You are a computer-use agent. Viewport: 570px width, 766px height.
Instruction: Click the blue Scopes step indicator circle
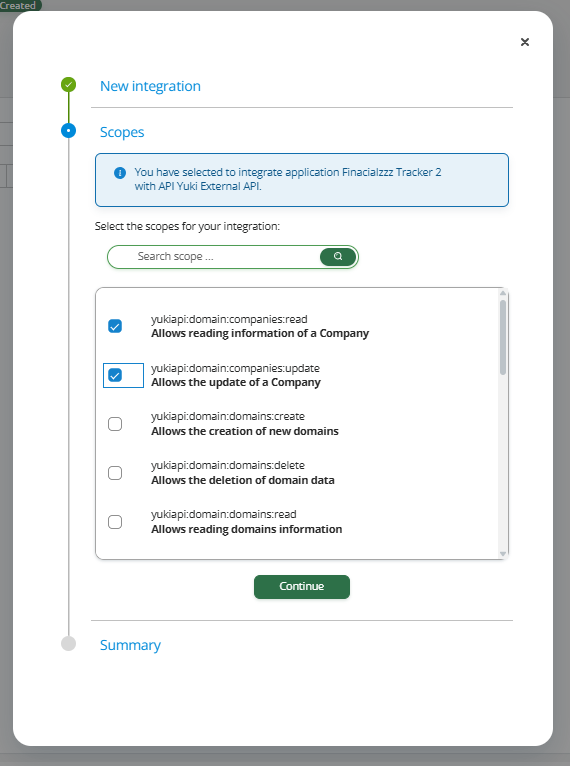[x=68, y=130]
